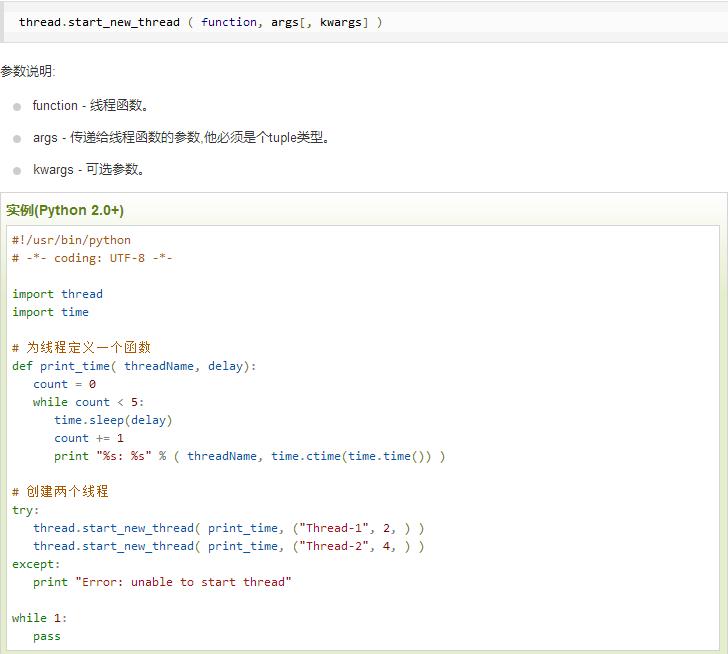Click the 'import thread' line
Screen dimensions: 728x654
click(58, 294)
